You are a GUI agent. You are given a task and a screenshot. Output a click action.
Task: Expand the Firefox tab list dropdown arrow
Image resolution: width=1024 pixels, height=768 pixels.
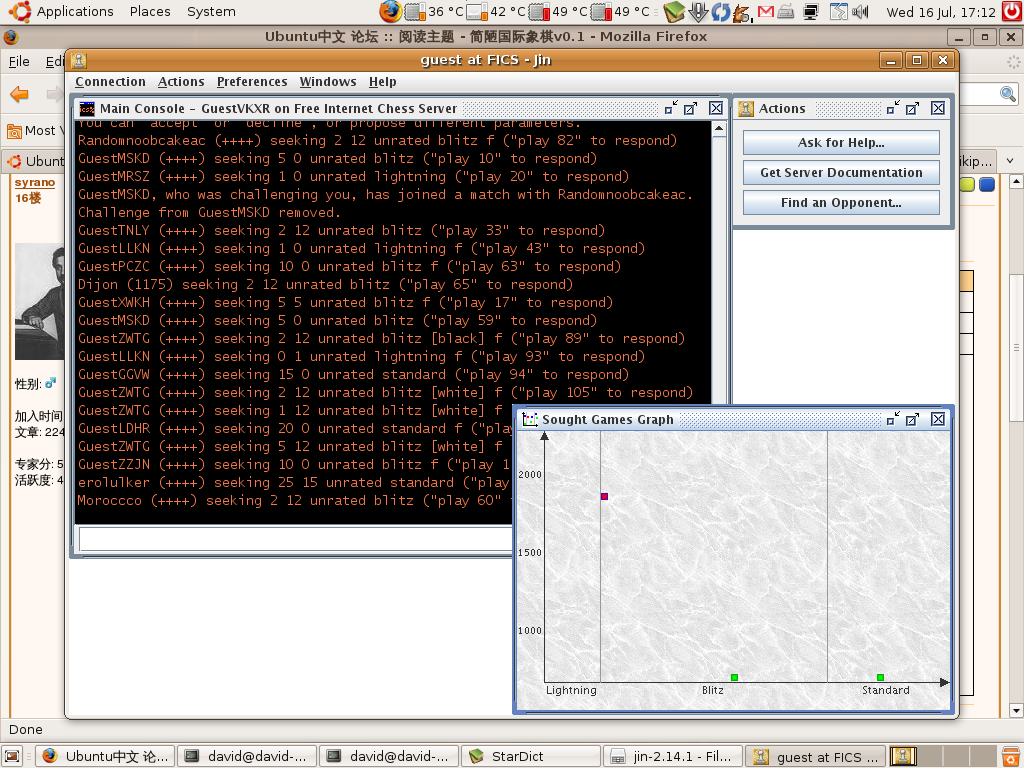(1010, 161)
